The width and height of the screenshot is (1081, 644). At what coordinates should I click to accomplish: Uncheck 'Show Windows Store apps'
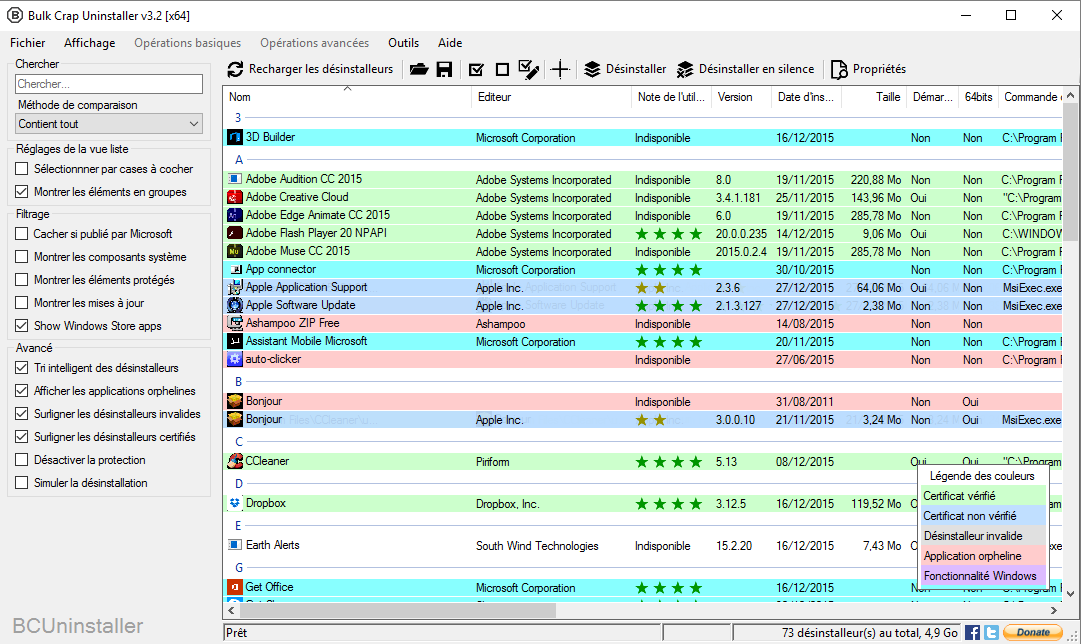(22, 325)
